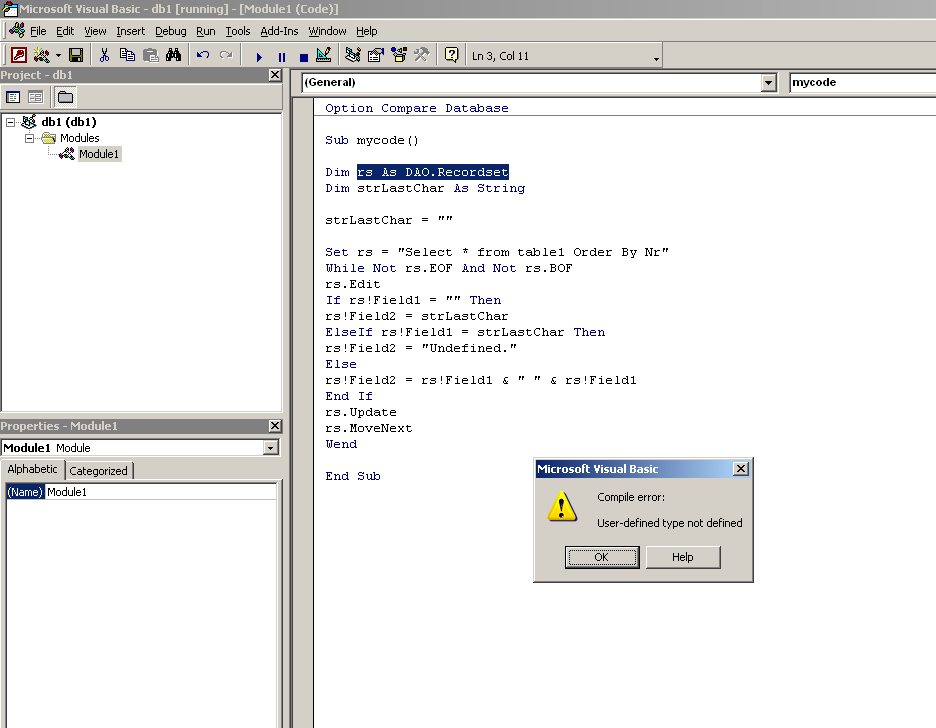Click the View Microsoft Access toolbar icon
936x728 pixels.
18,56
